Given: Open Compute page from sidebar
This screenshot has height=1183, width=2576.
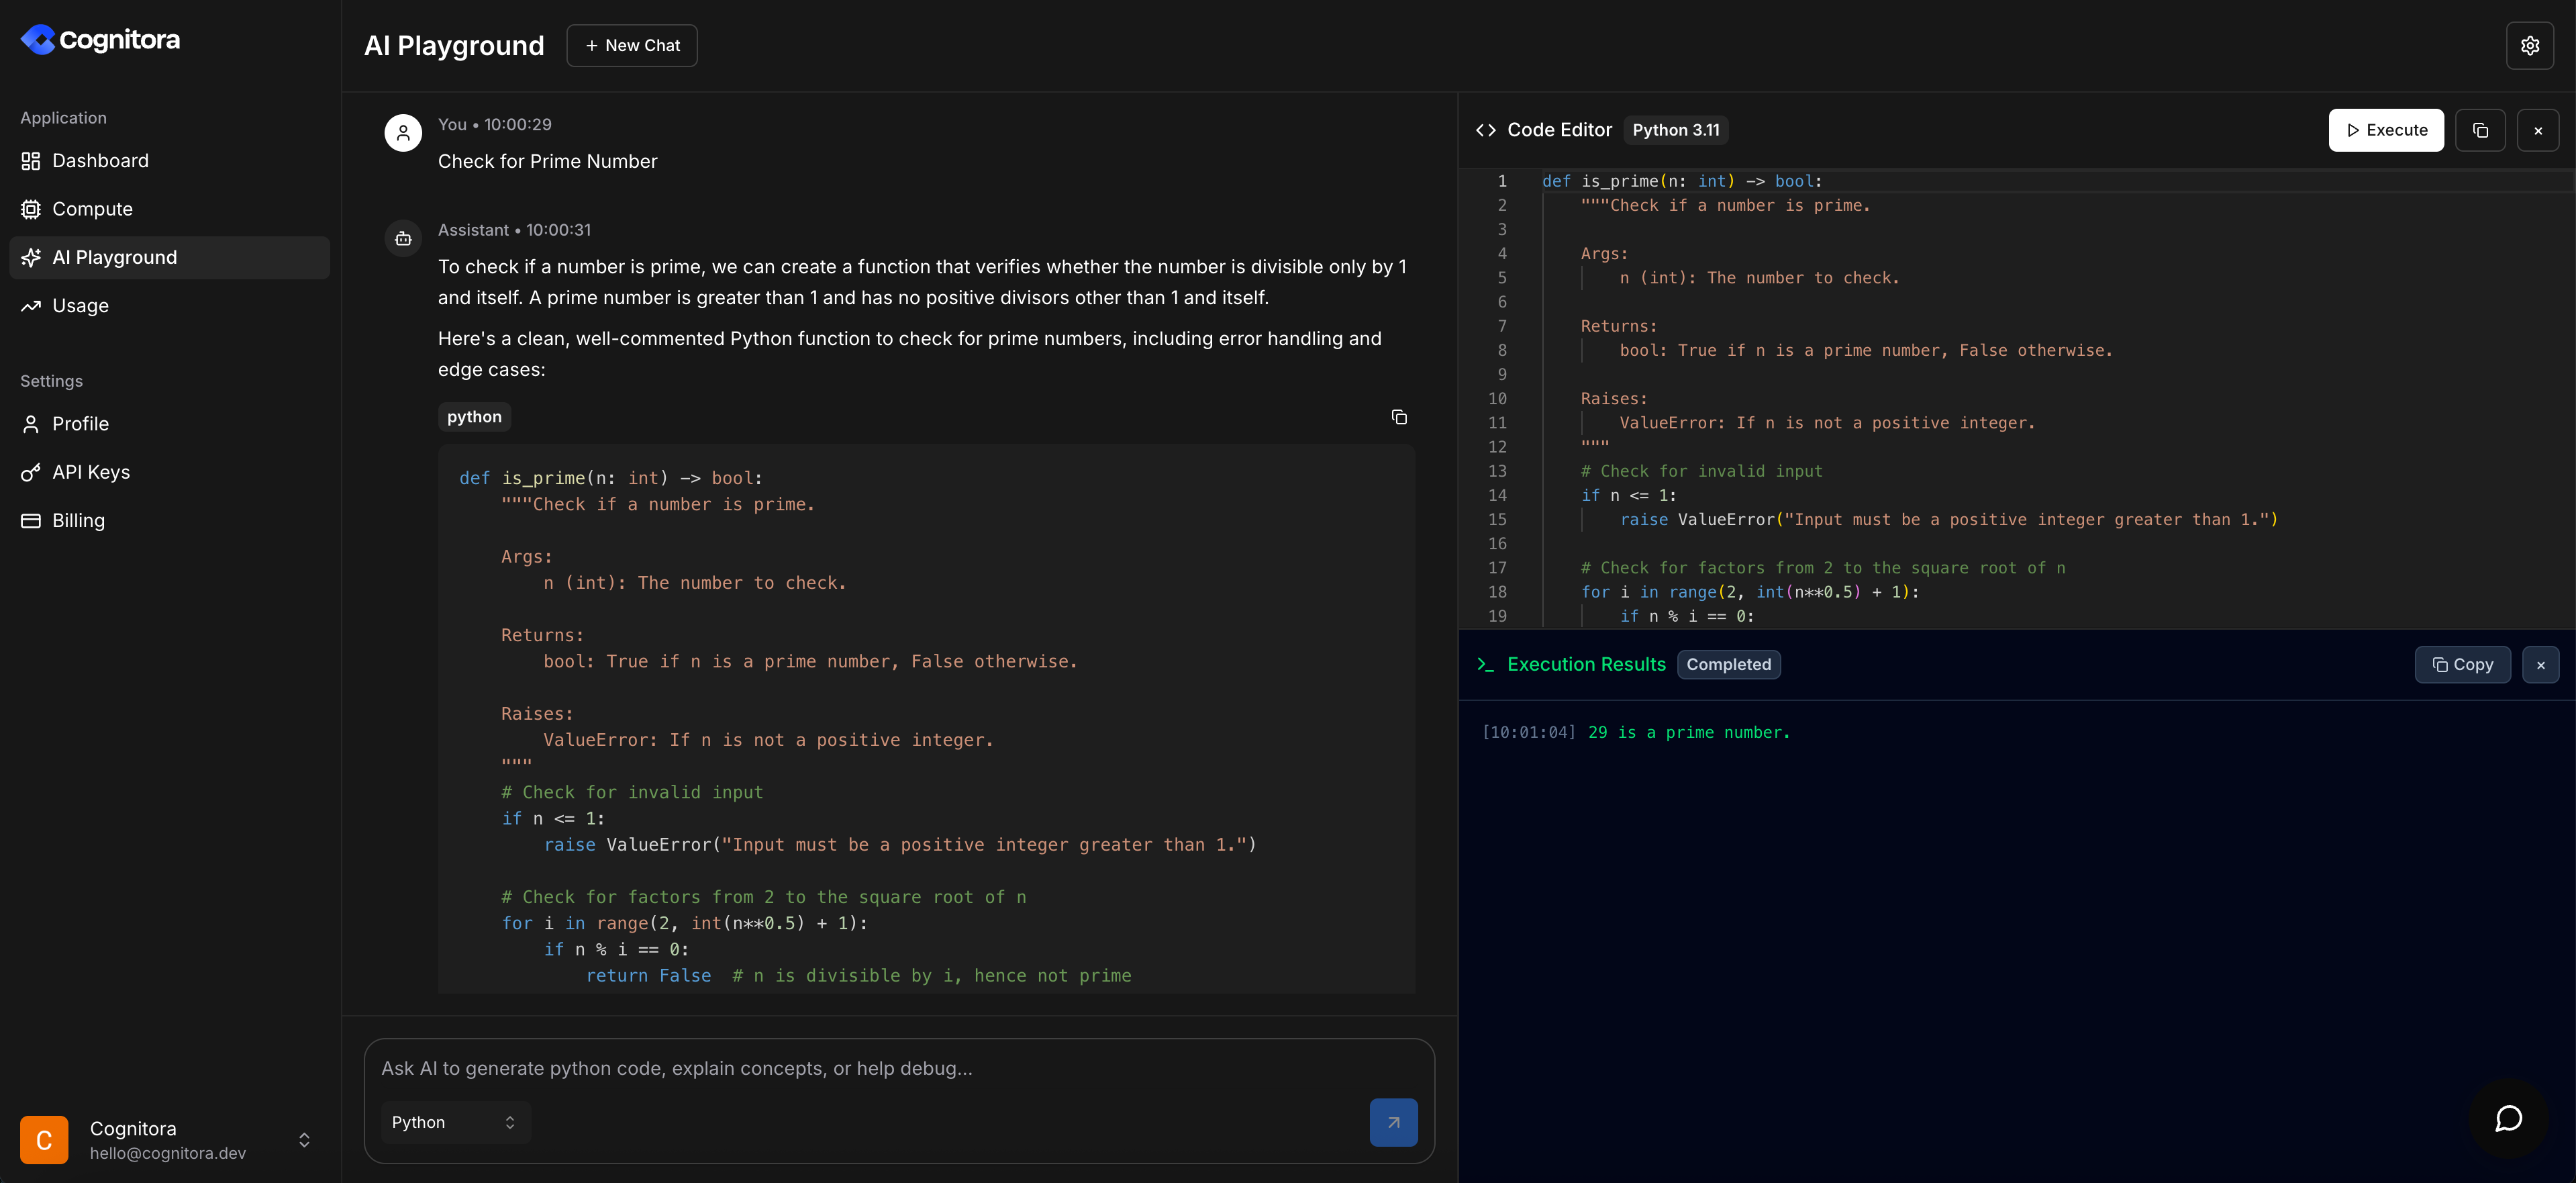Looking at the screenshot, I should (92, 209).
